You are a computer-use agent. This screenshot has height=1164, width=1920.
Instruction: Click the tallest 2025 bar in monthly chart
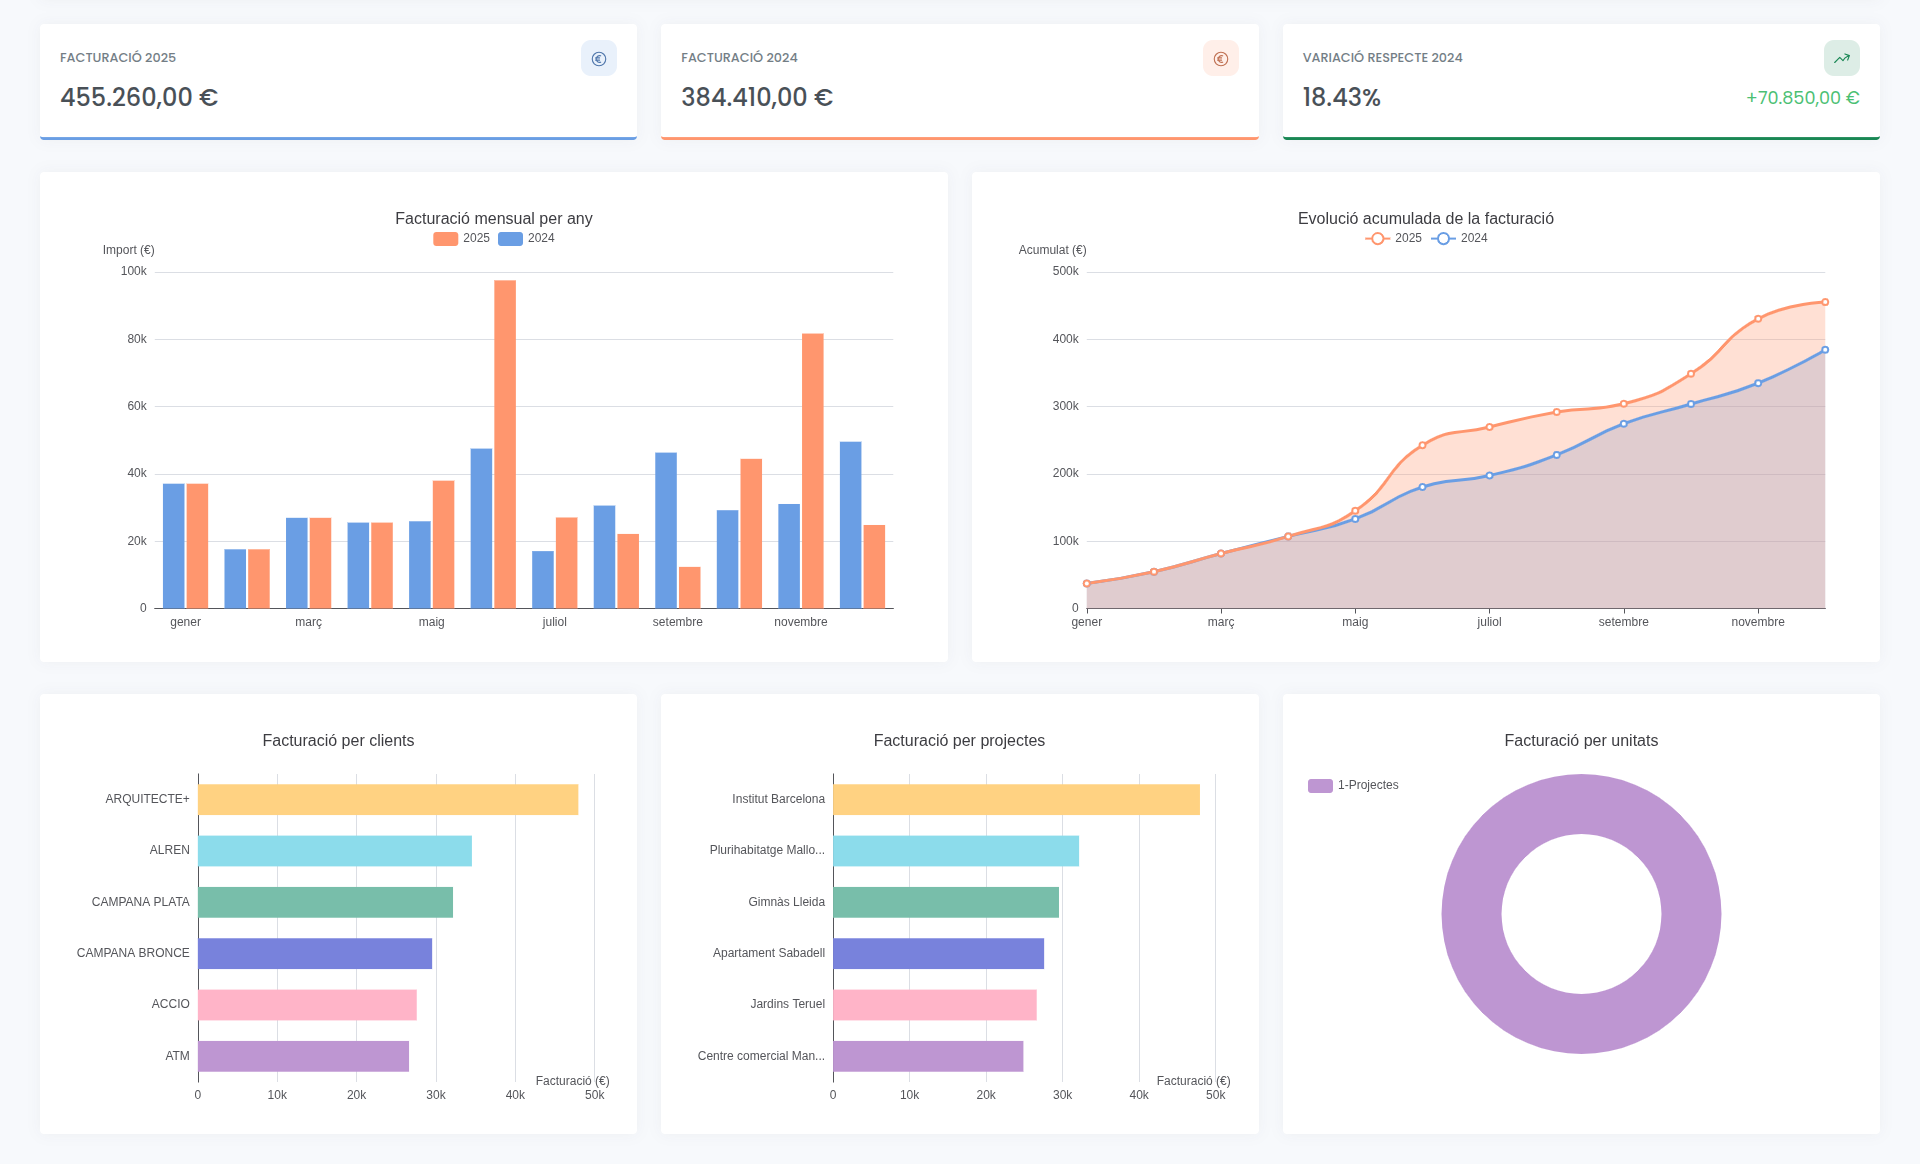click(505, 444)
